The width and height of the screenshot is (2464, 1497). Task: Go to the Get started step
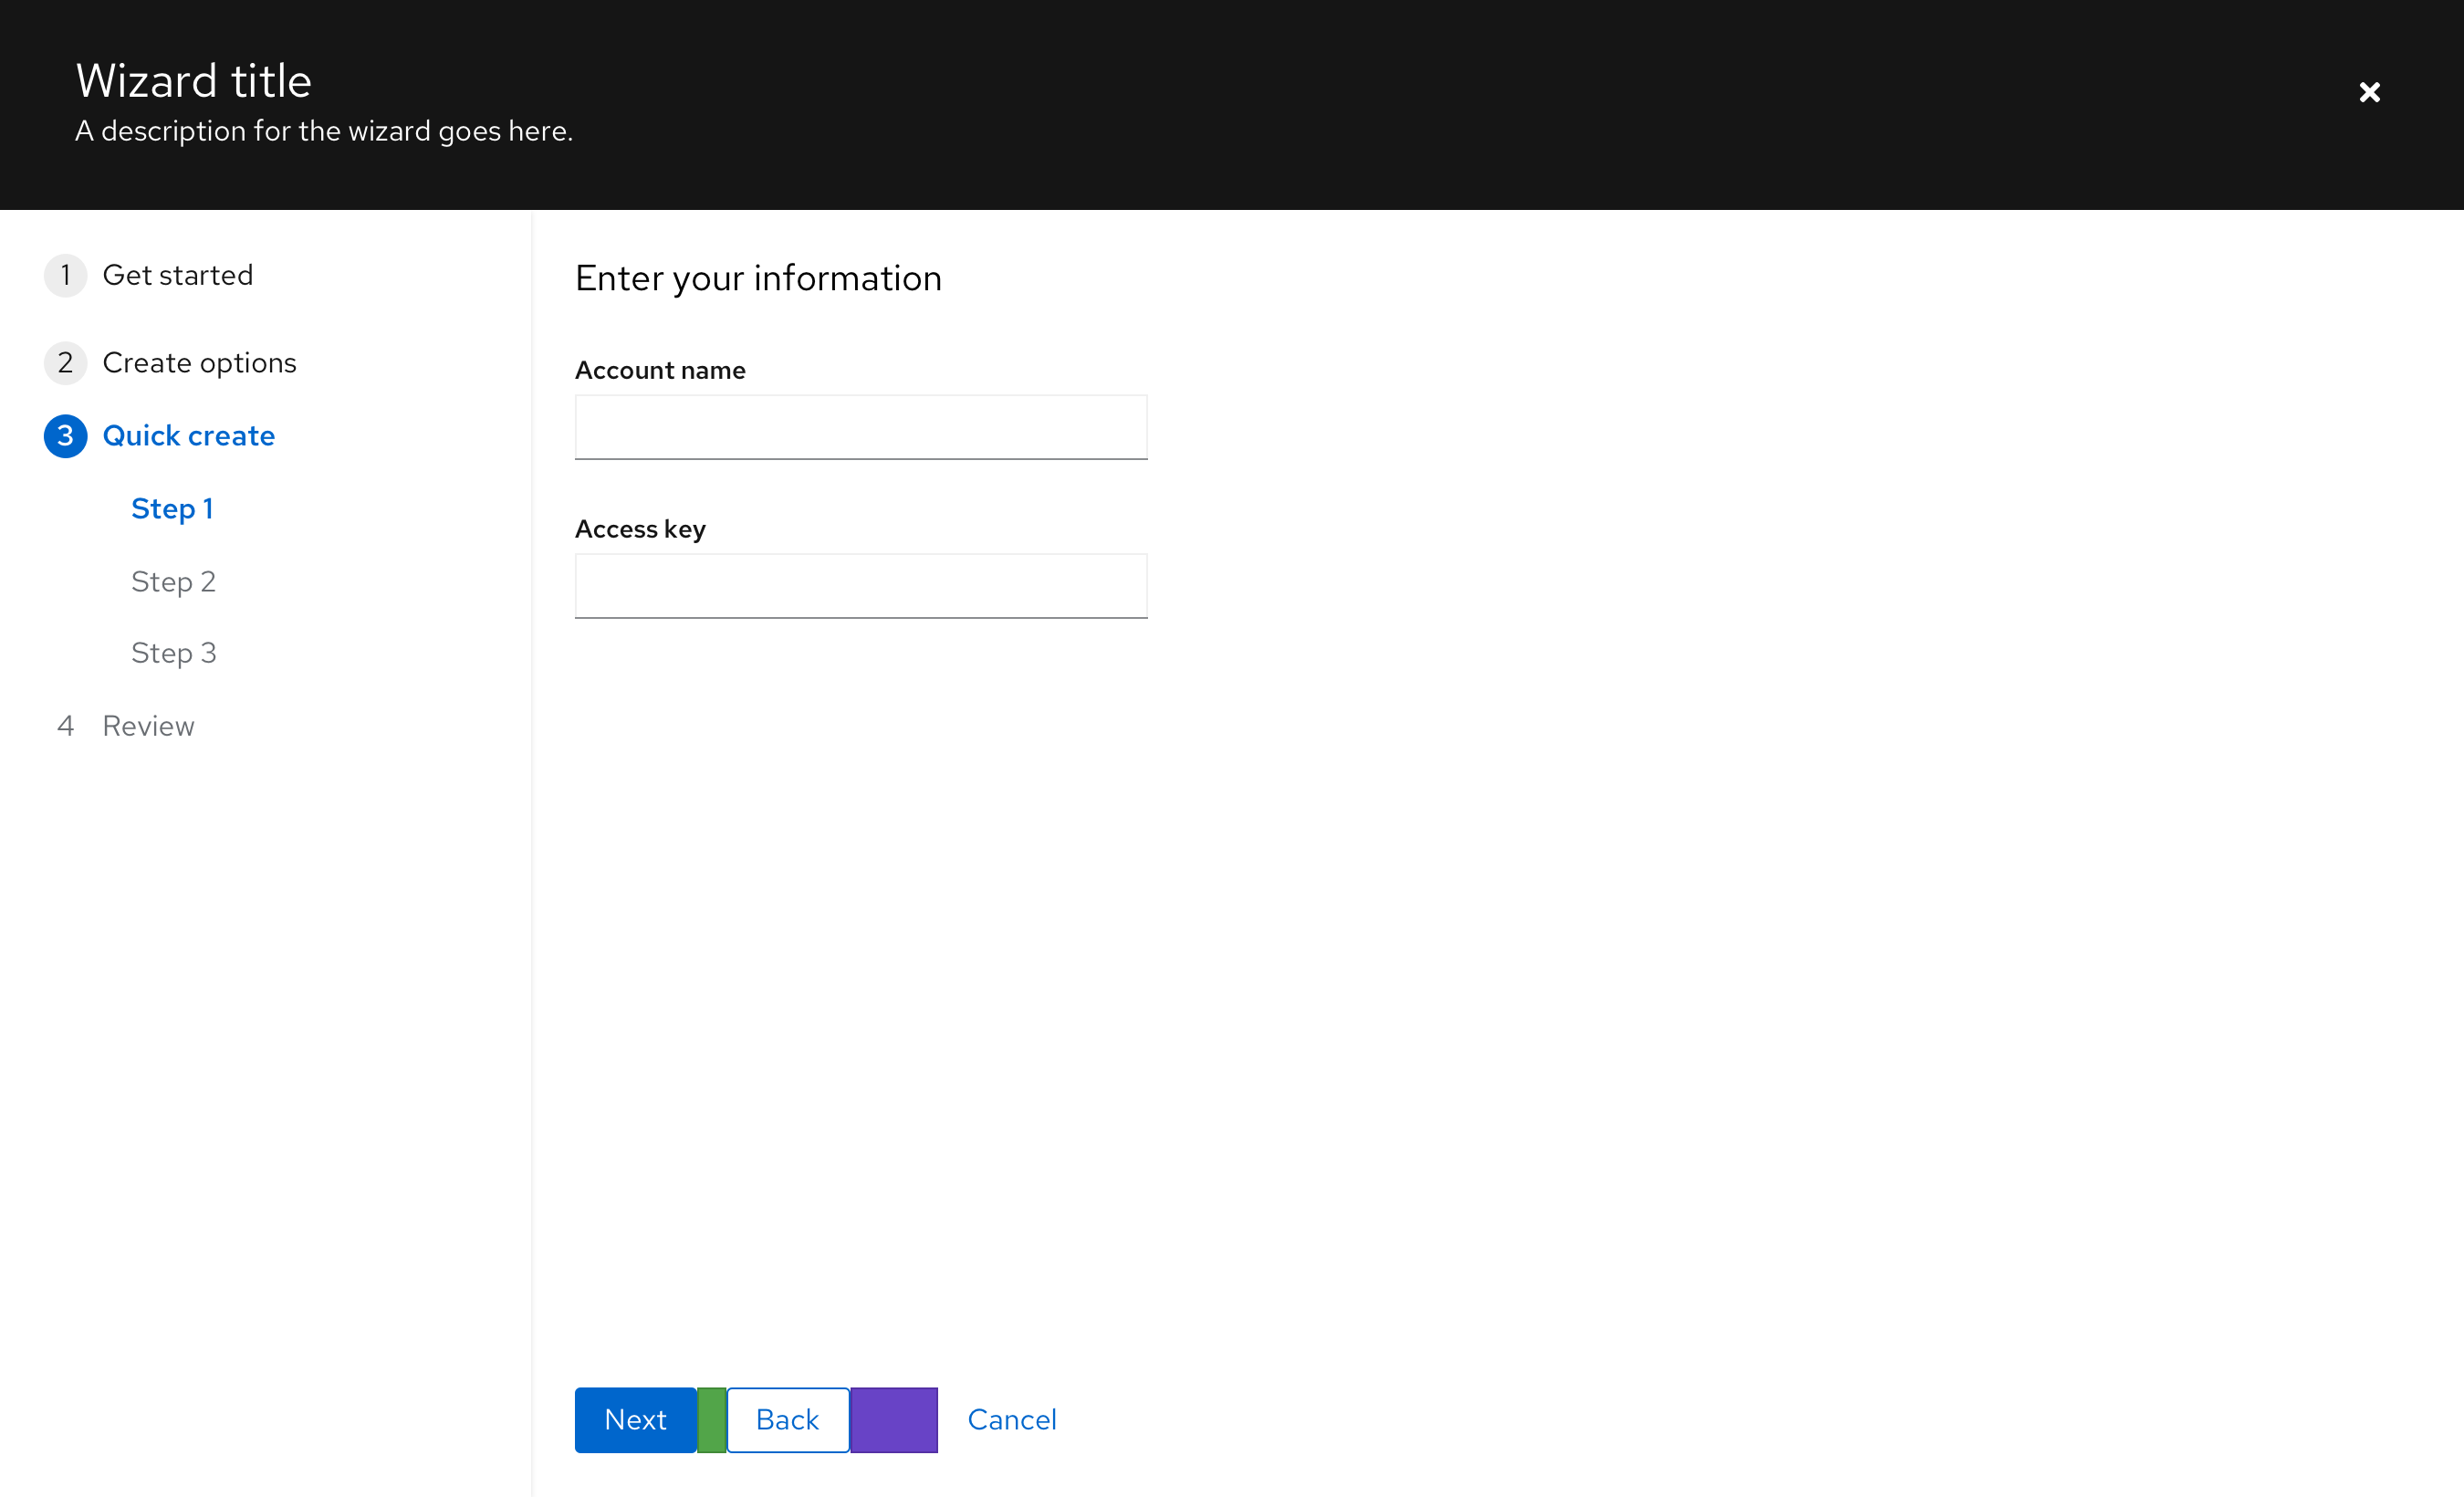click(178, 275)
